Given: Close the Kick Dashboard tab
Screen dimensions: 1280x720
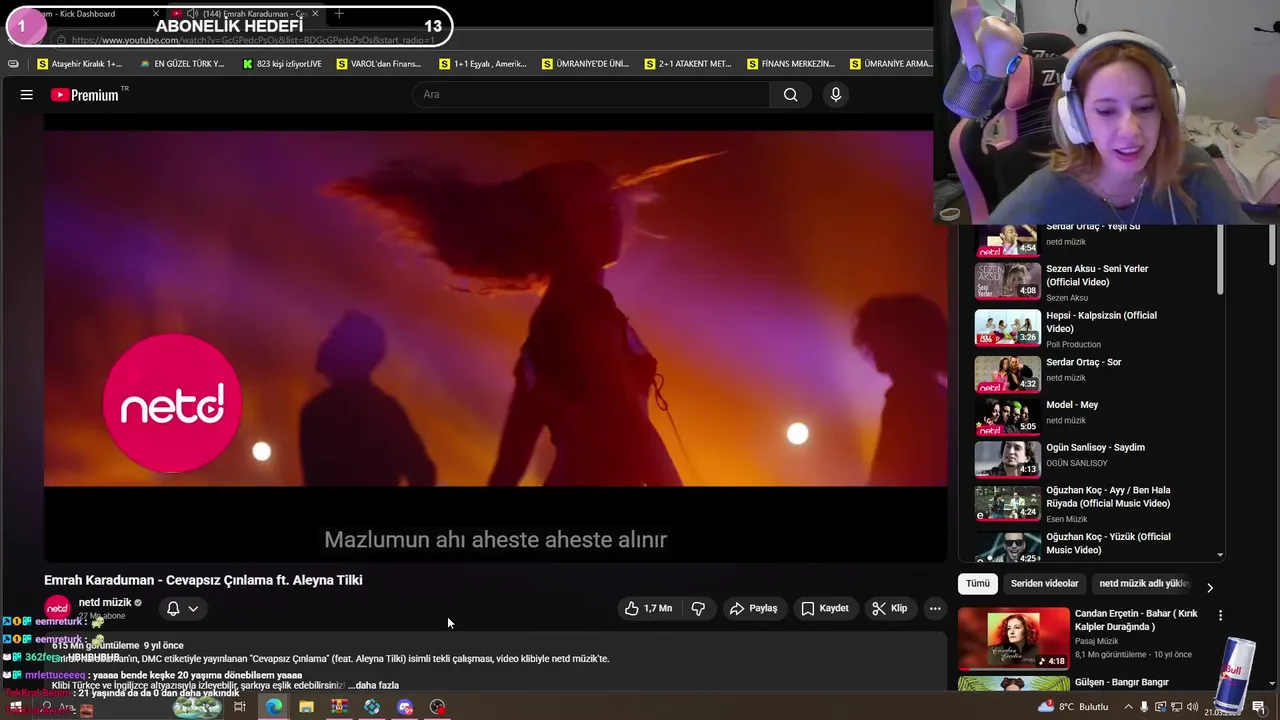Looking at the screenshot, I should 156,14.
